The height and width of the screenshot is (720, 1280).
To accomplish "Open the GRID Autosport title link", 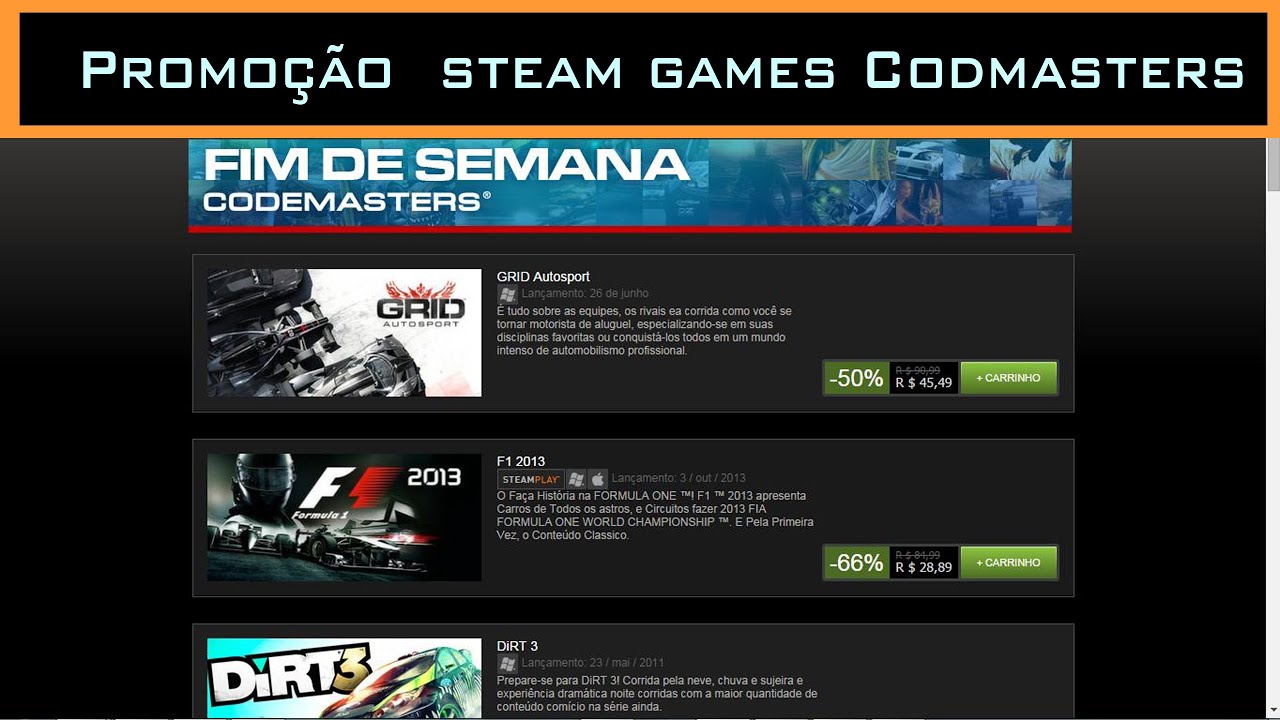I will (x=543, y=276).
